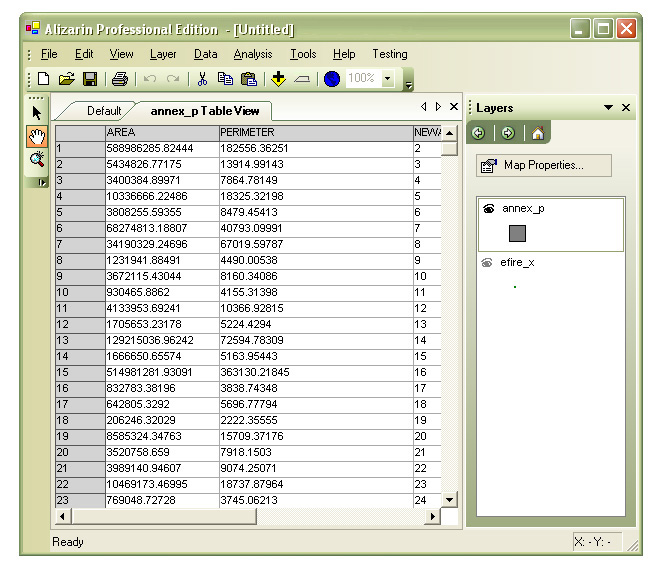Image resolution: width=662 pixels, height=574 pixels.
Task: Select the hand pan tool
Action: pyautogui.click(x=37, y=136)
